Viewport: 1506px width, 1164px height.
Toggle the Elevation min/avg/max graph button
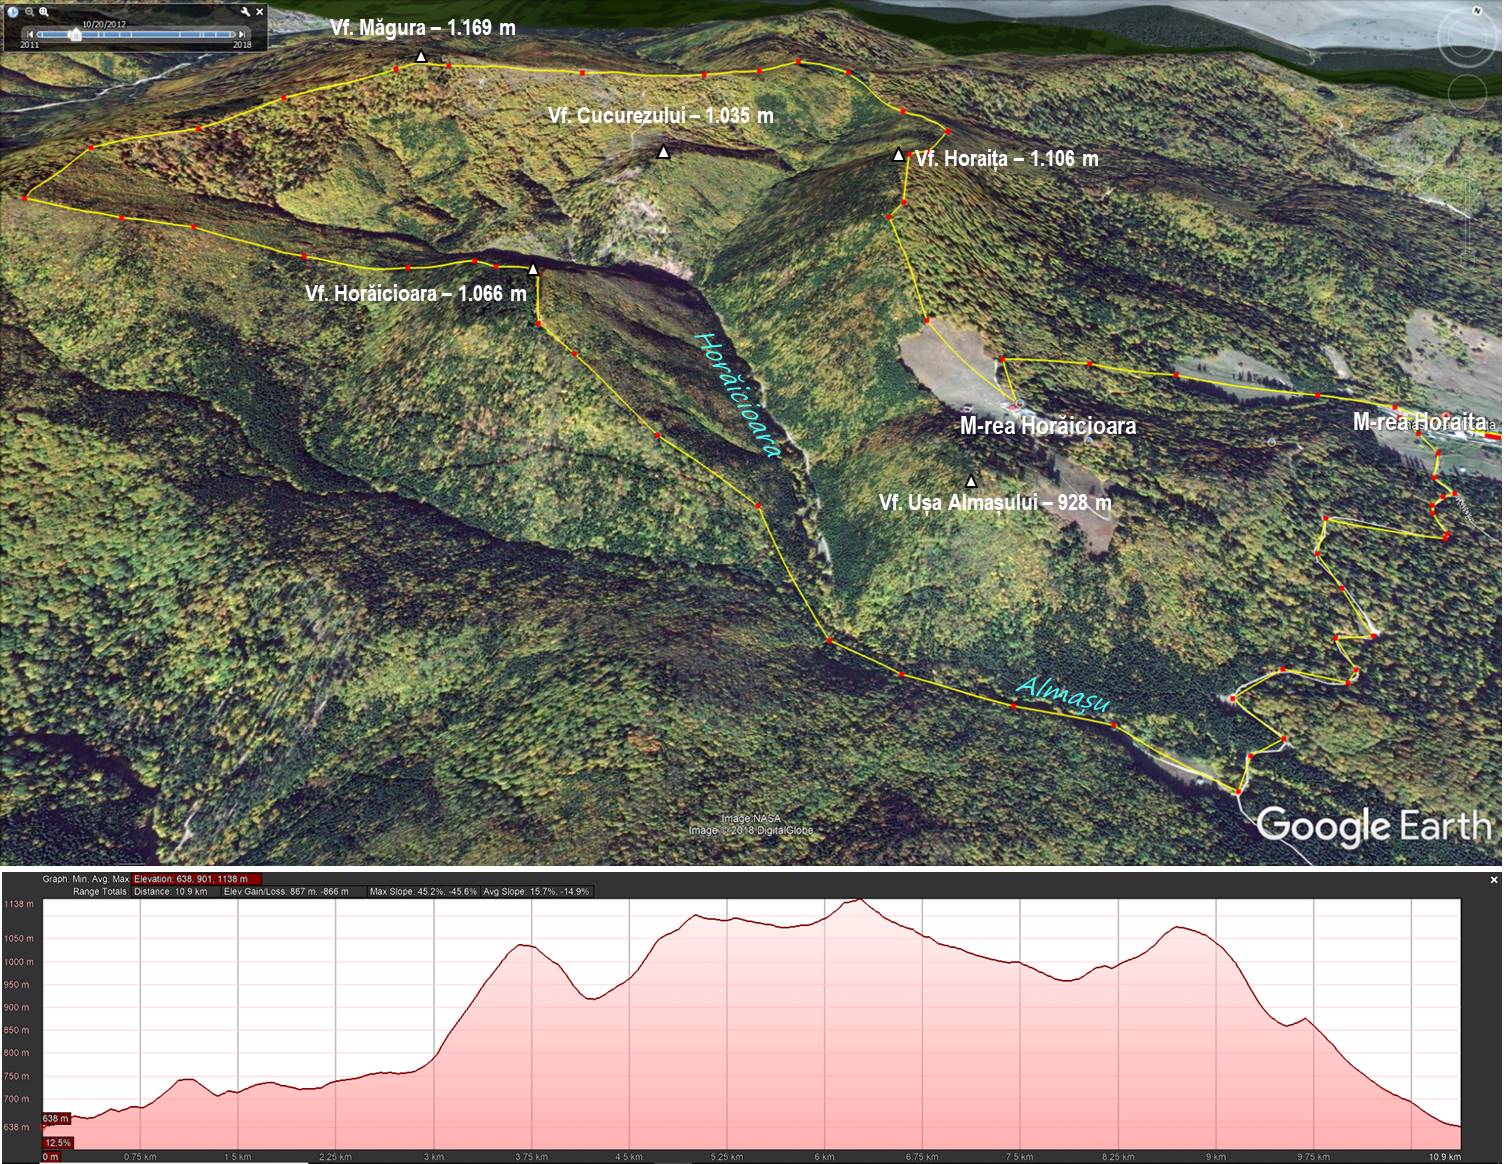pos(197,879)
